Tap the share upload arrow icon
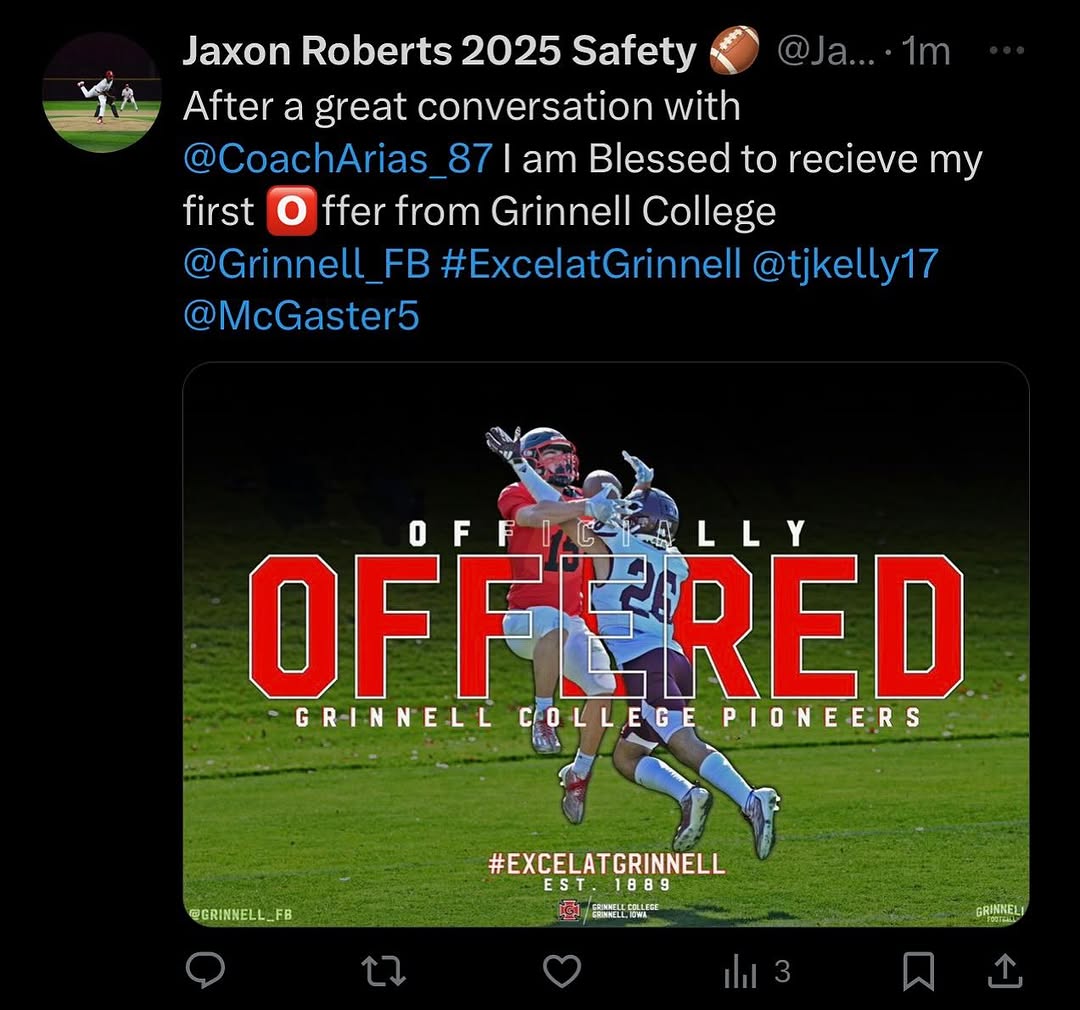 click(x=1005, y=971)
